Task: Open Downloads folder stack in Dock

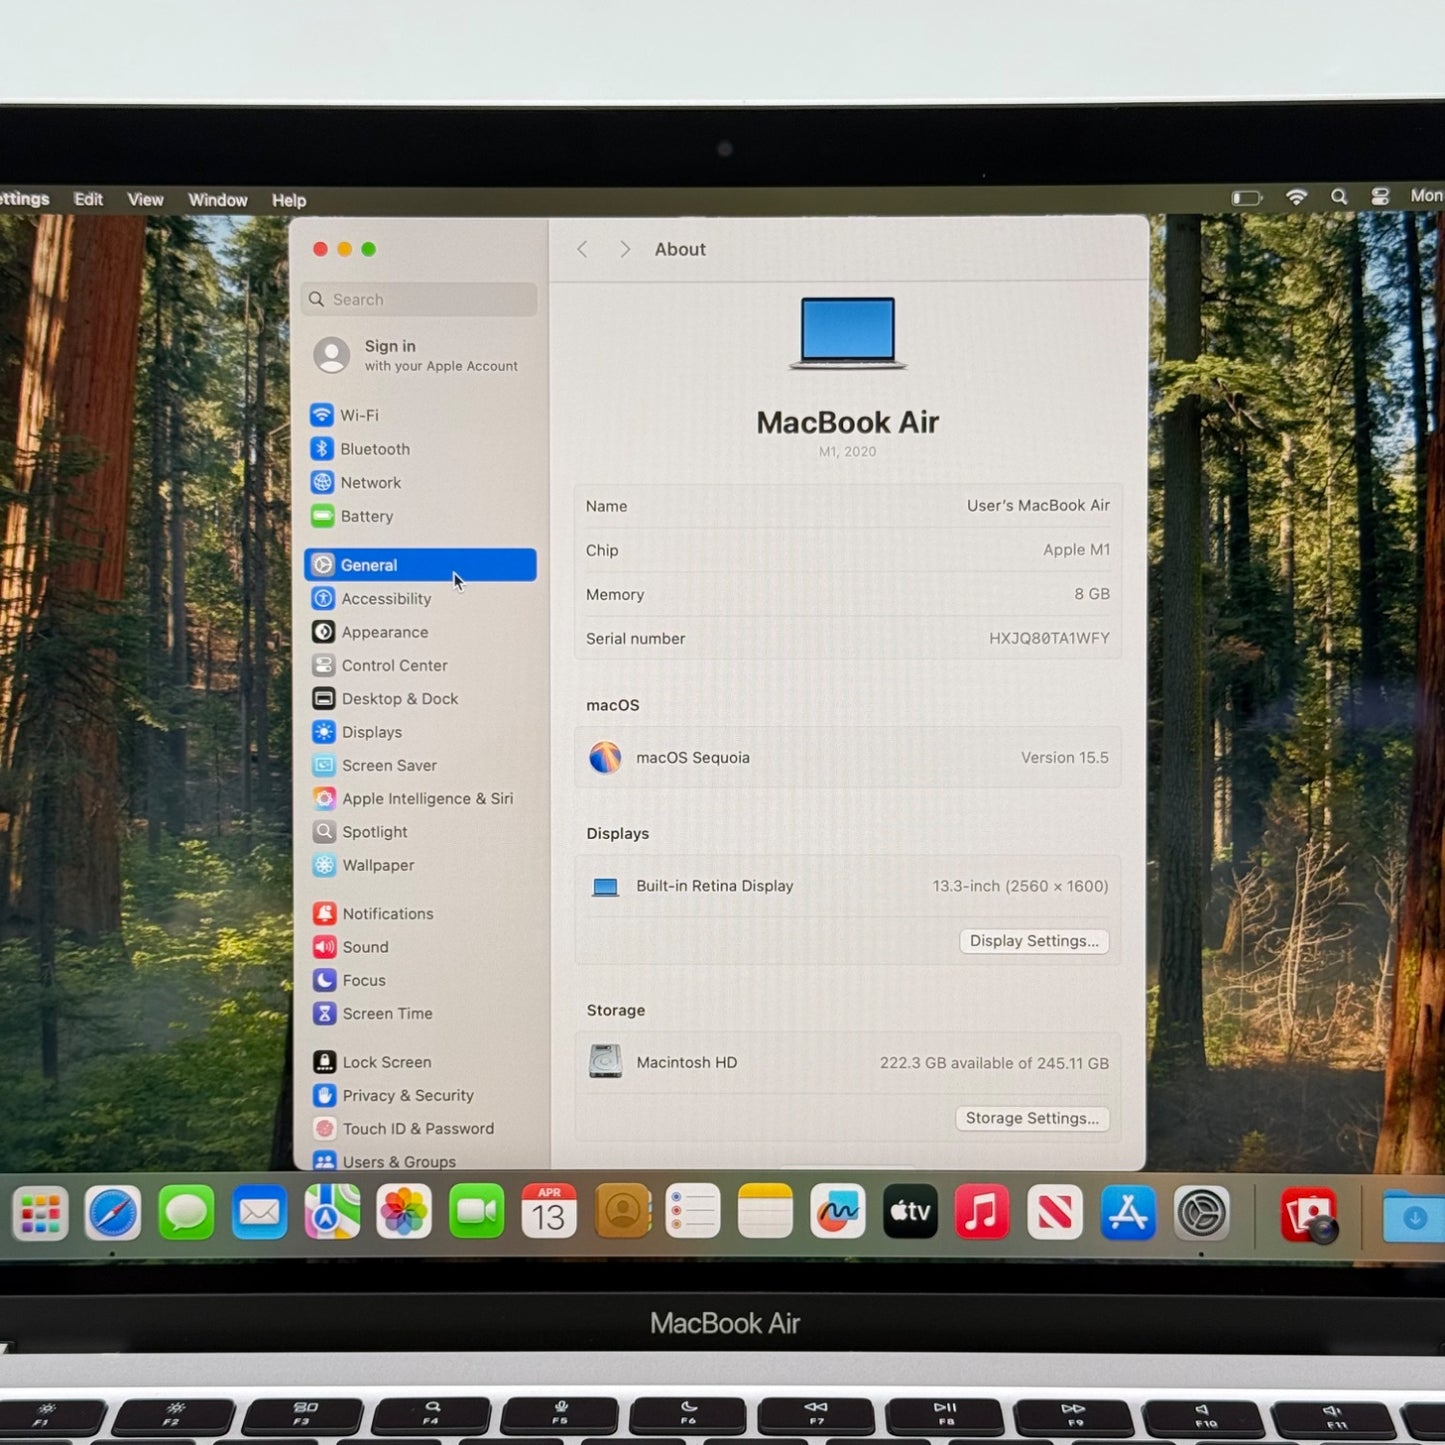Action: (x=1413, y=1216)
